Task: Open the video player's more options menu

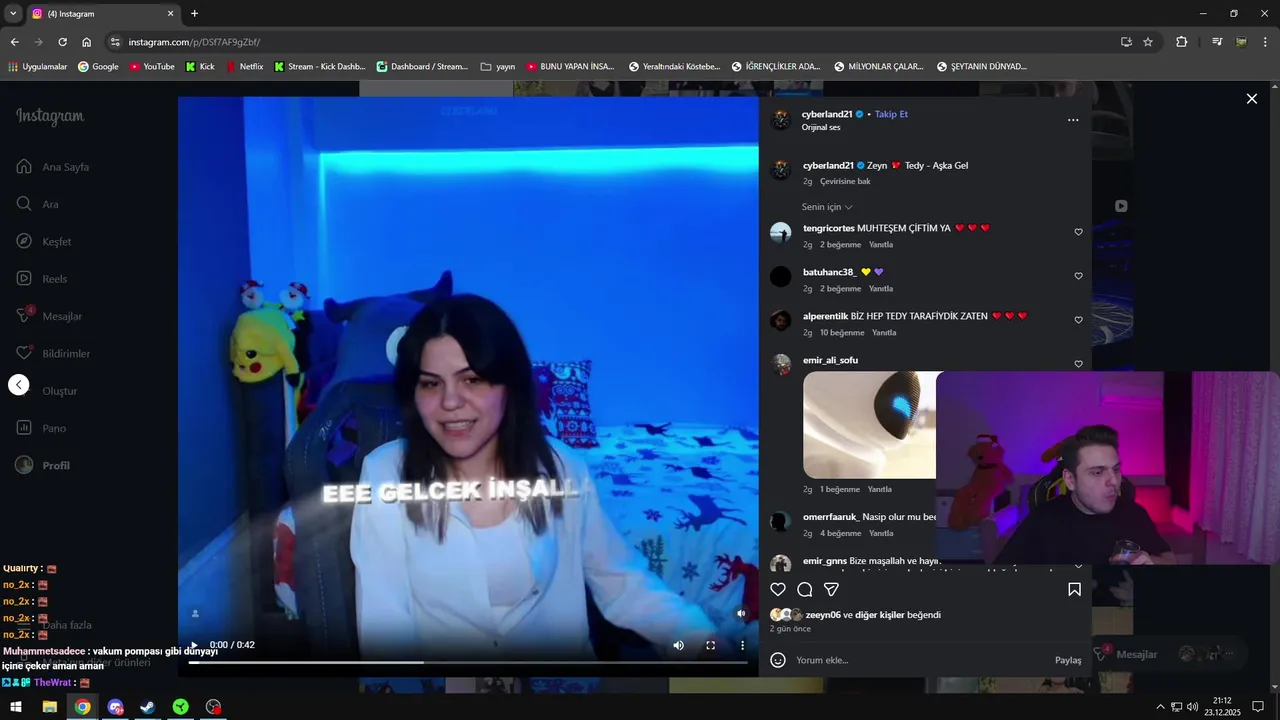Action: 742,645
